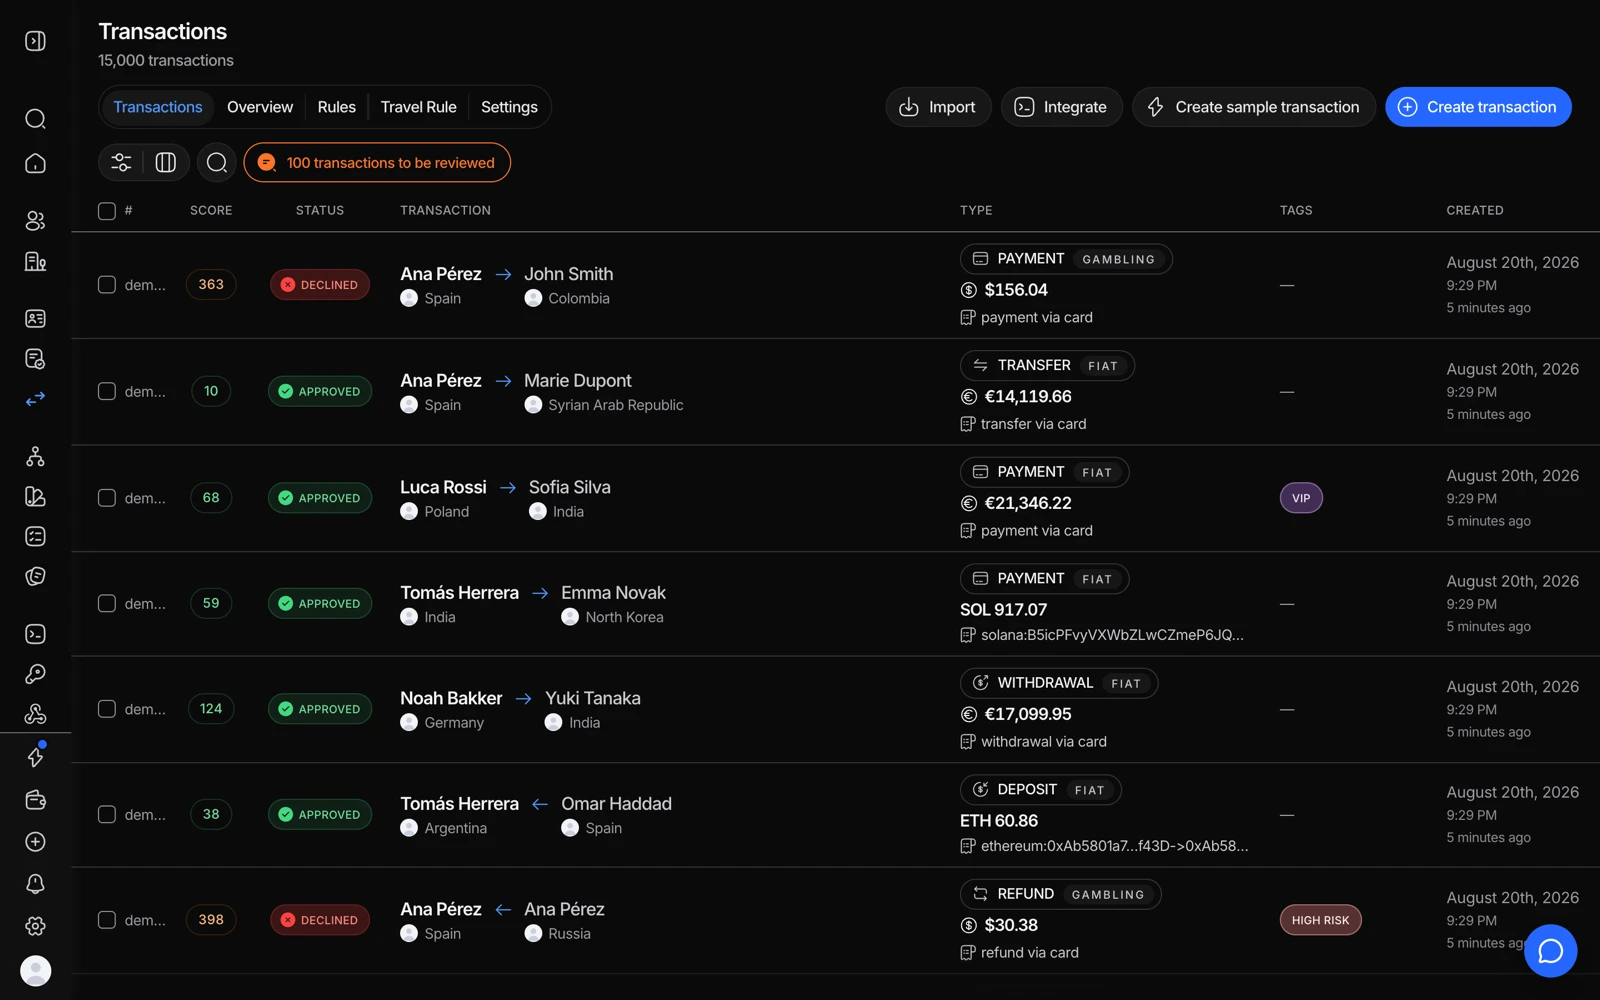Click the STATUS column header

click(x=320, y=210)
